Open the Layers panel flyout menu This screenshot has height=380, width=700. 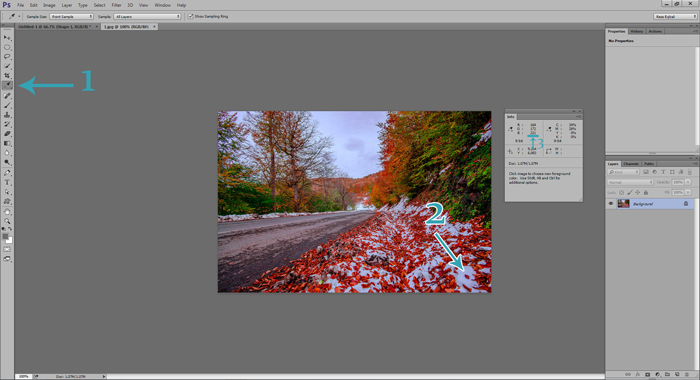(695, 163)
